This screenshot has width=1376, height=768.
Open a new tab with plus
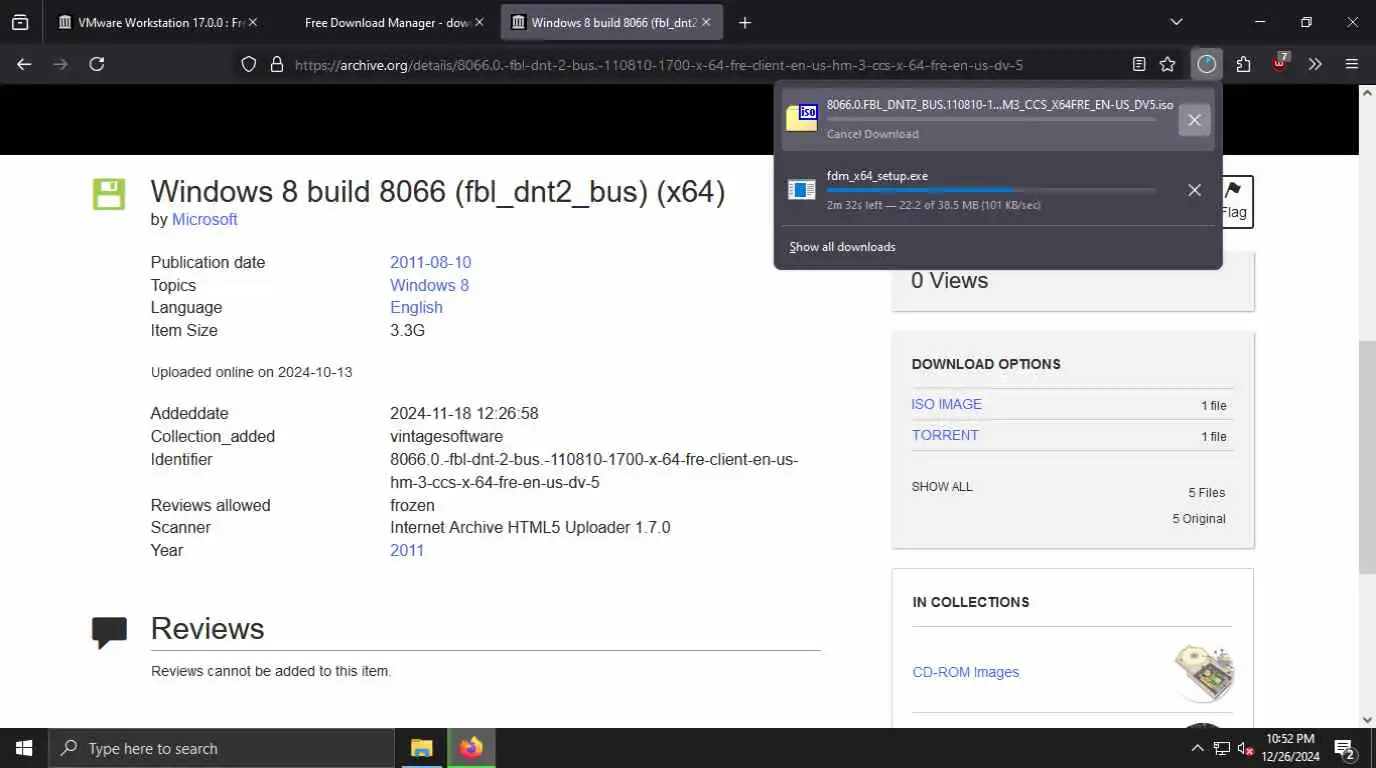tap(744, 22)
